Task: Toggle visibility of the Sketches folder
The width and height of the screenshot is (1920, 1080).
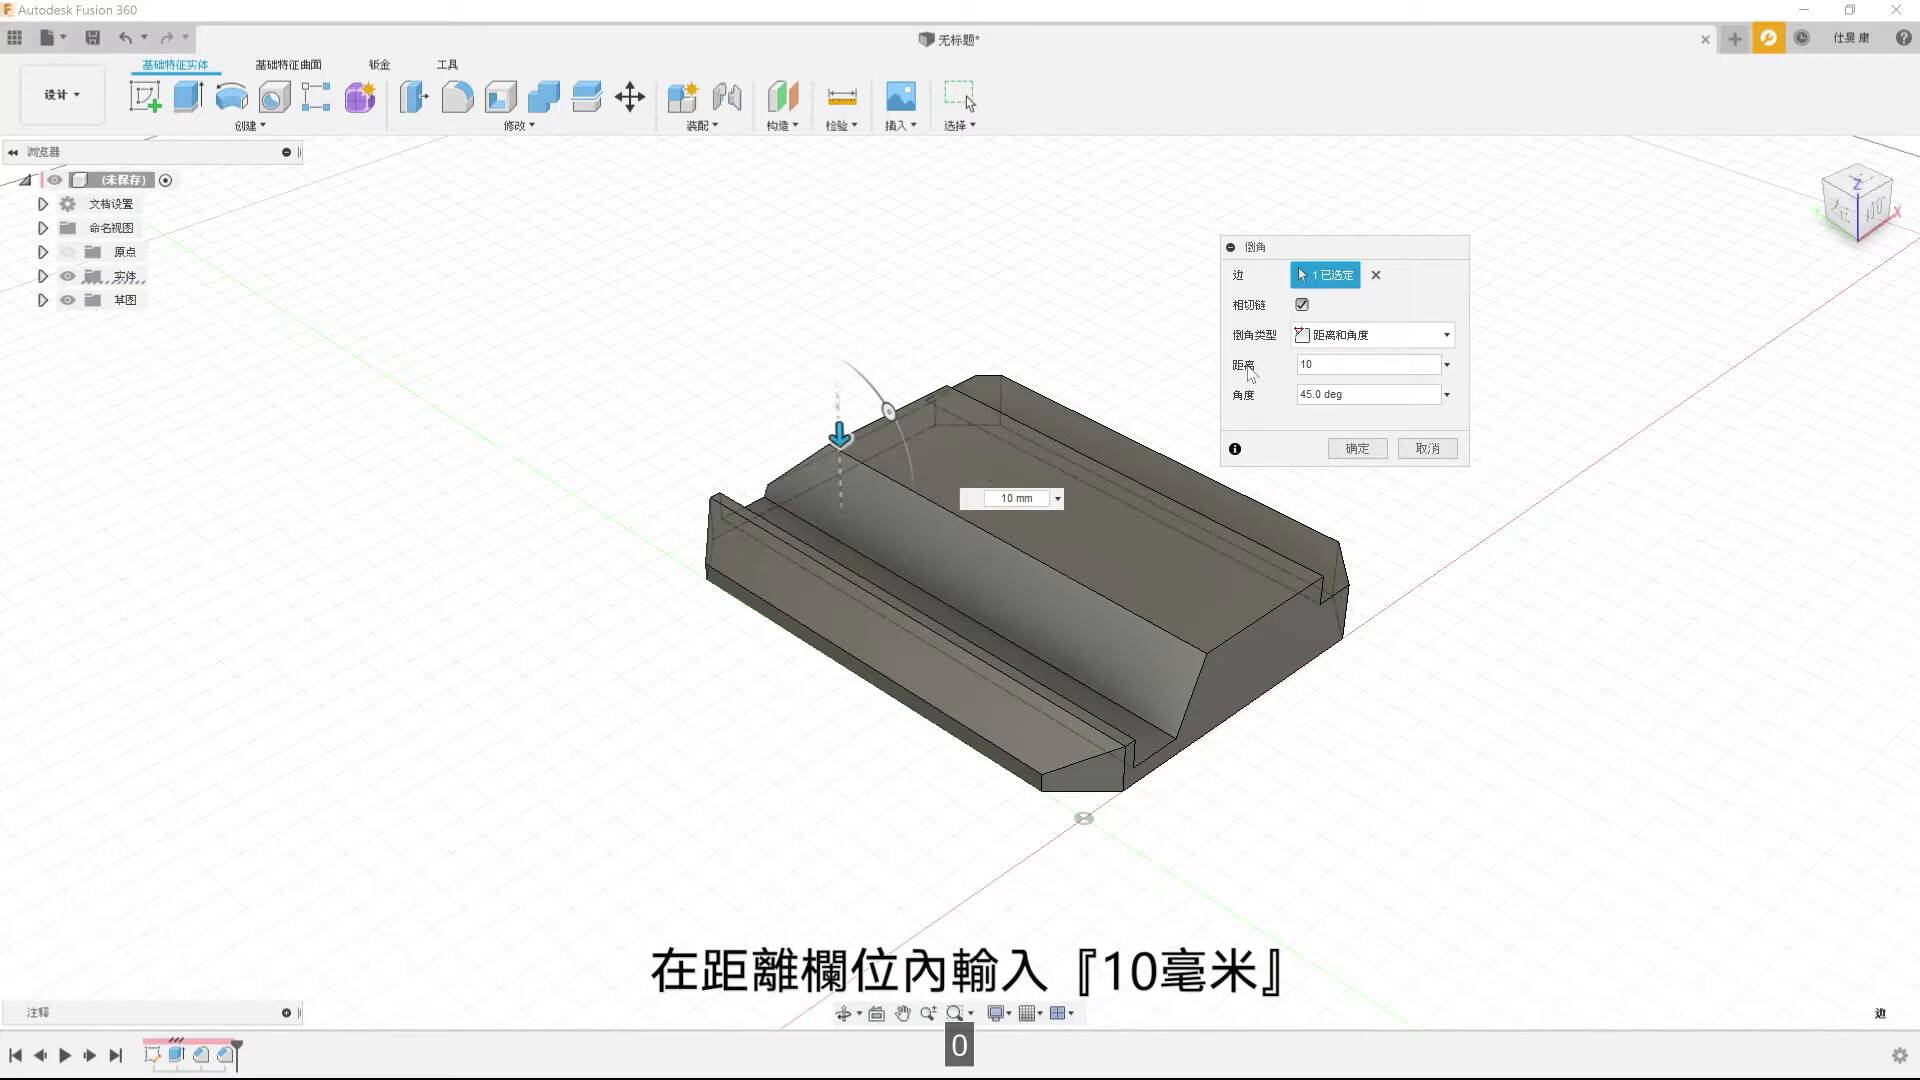Action: coord(68,300)
